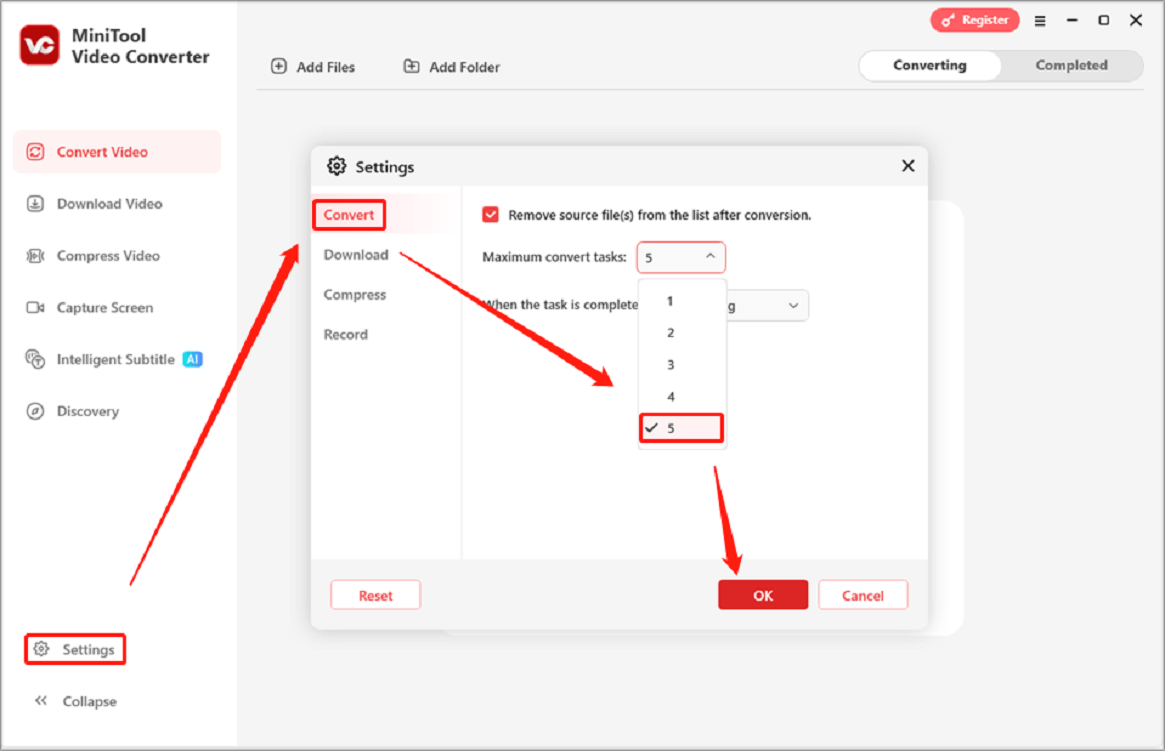Click the Maximum convert tasks label
Screen dimensions: 1165x751
click(554, 257)
